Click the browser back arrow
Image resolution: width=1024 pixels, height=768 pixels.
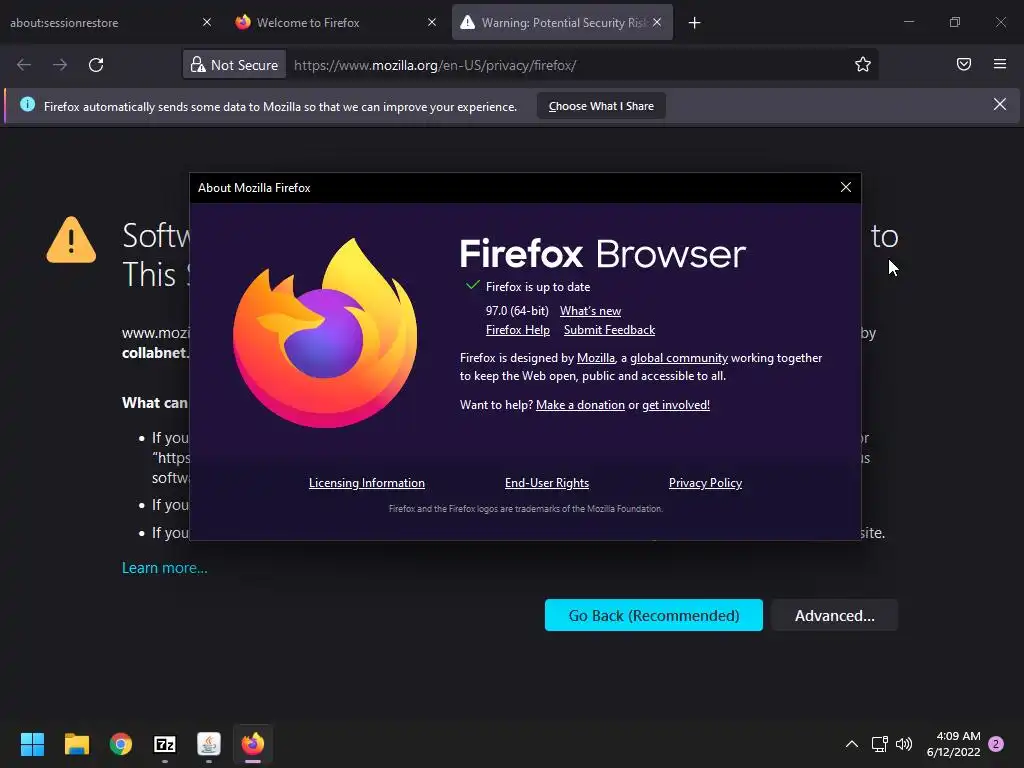point(24,65)
